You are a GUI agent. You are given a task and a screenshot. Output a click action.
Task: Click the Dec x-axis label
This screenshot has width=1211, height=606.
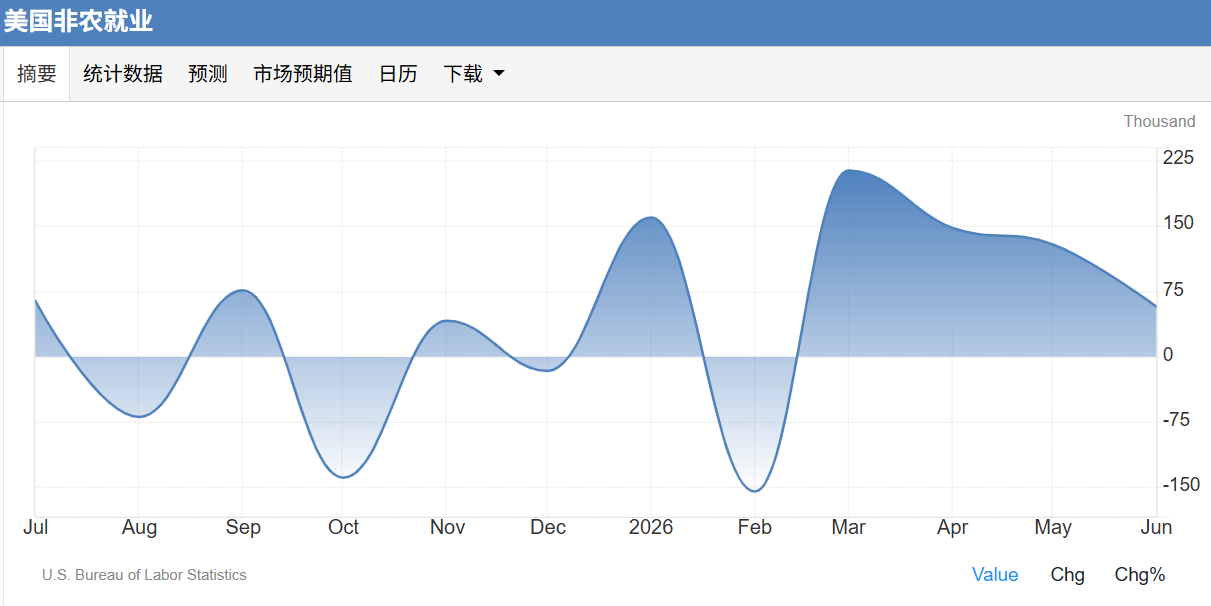click(548, 527)
